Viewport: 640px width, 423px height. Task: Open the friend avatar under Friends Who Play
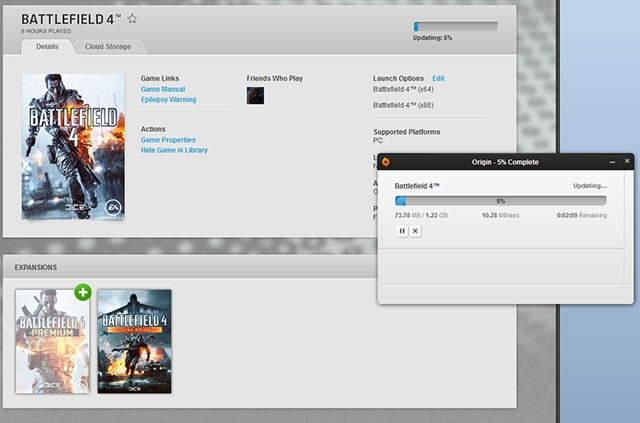pyautogui.click(x=255, y=96)
